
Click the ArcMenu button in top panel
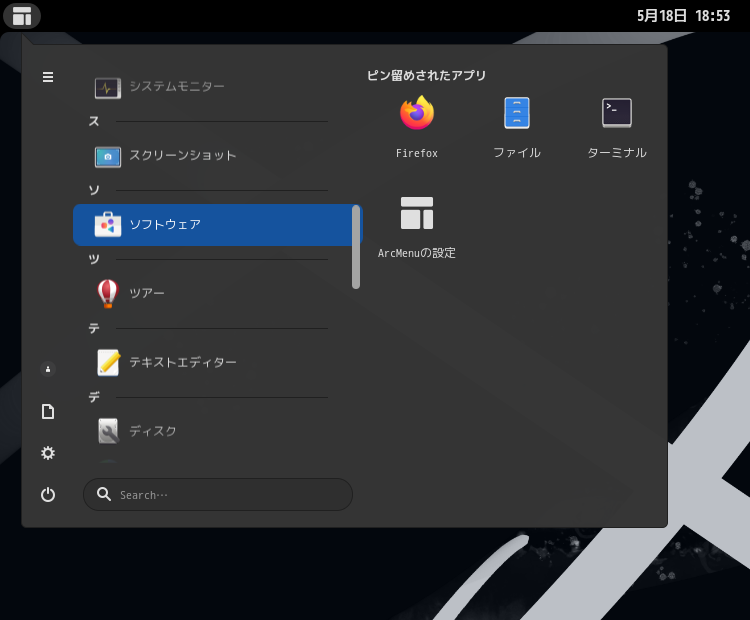click(x=22, y=15)
